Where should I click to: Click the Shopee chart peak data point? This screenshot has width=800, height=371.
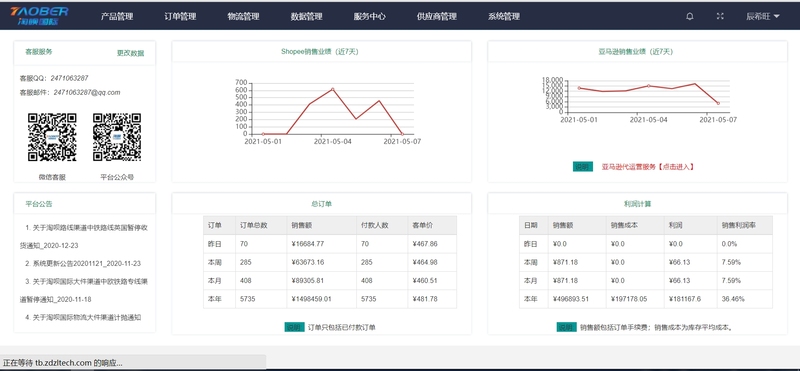[x=333, y=89]
